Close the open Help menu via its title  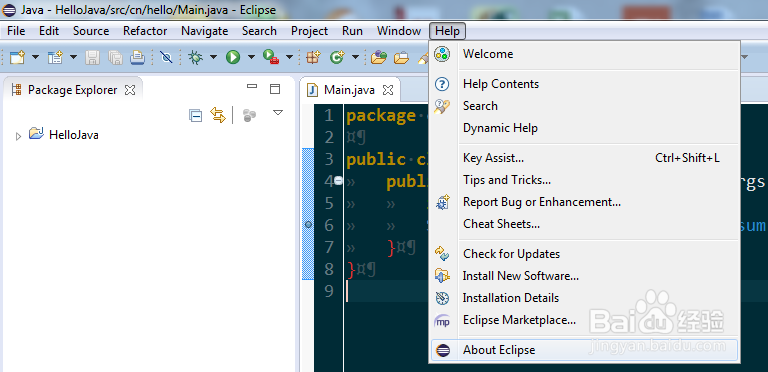[x=448, y=31]
